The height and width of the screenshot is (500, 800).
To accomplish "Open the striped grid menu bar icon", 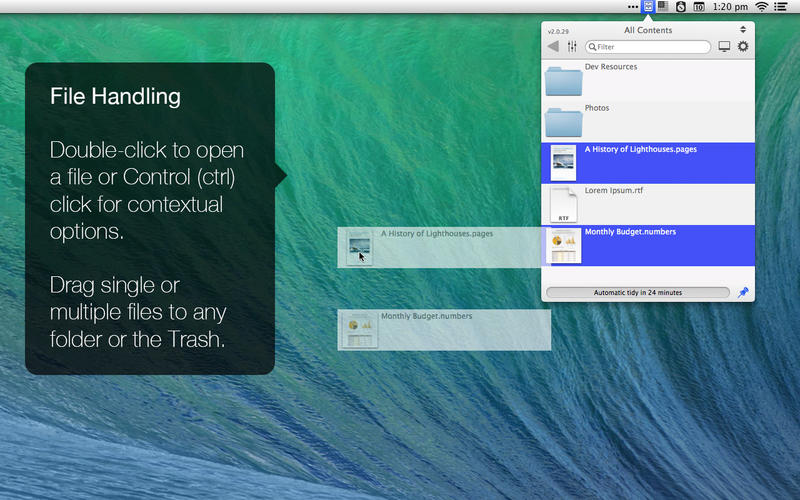I will [x=663, y=6].
